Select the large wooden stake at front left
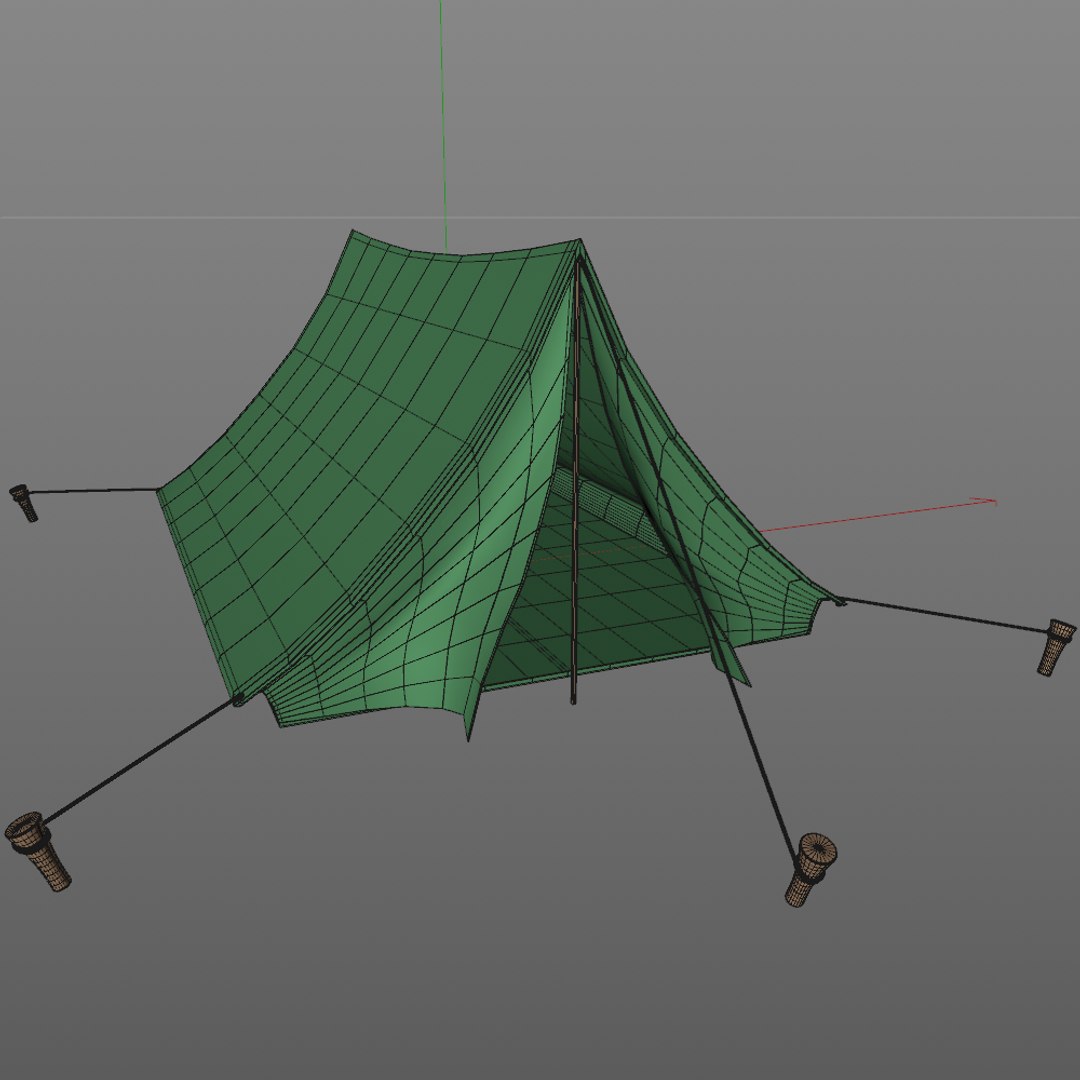Screen dimensions: 1080x1080 (x=37, y=851)
